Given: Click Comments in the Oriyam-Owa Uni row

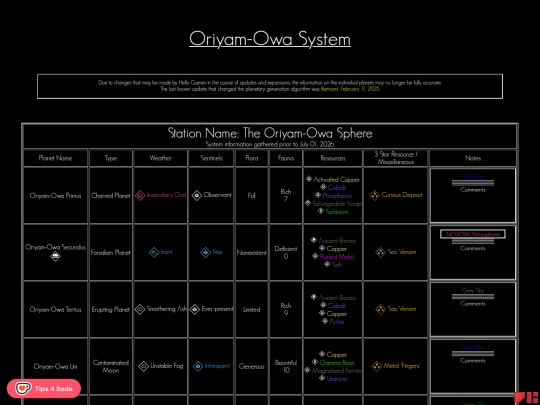Looking at the screenshot, I should [x=473, y=361].
